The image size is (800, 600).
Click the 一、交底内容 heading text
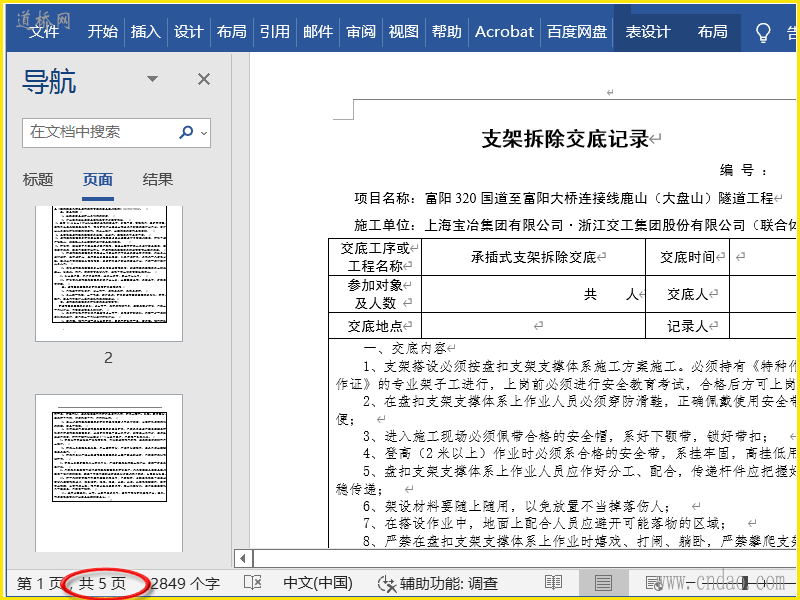tap(405, 348)
